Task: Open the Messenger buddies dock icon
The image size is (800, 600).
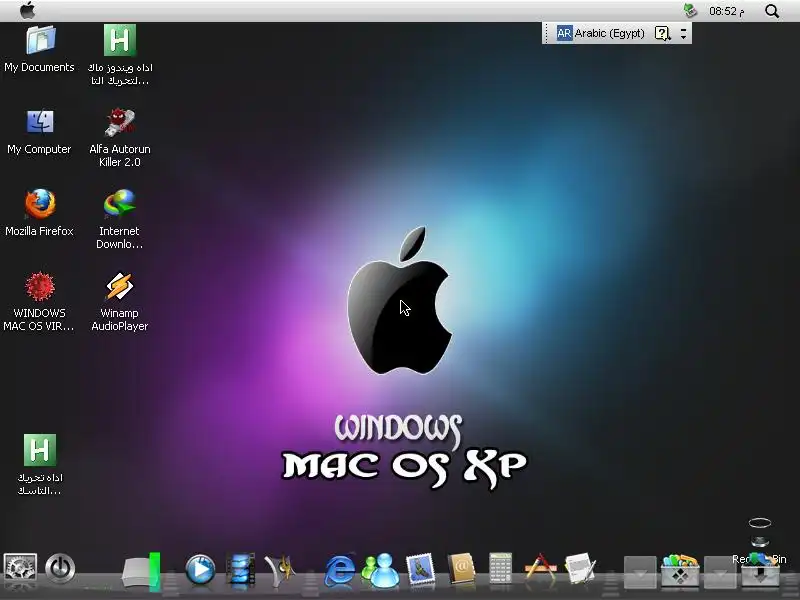Action: (x=381, y=569)
